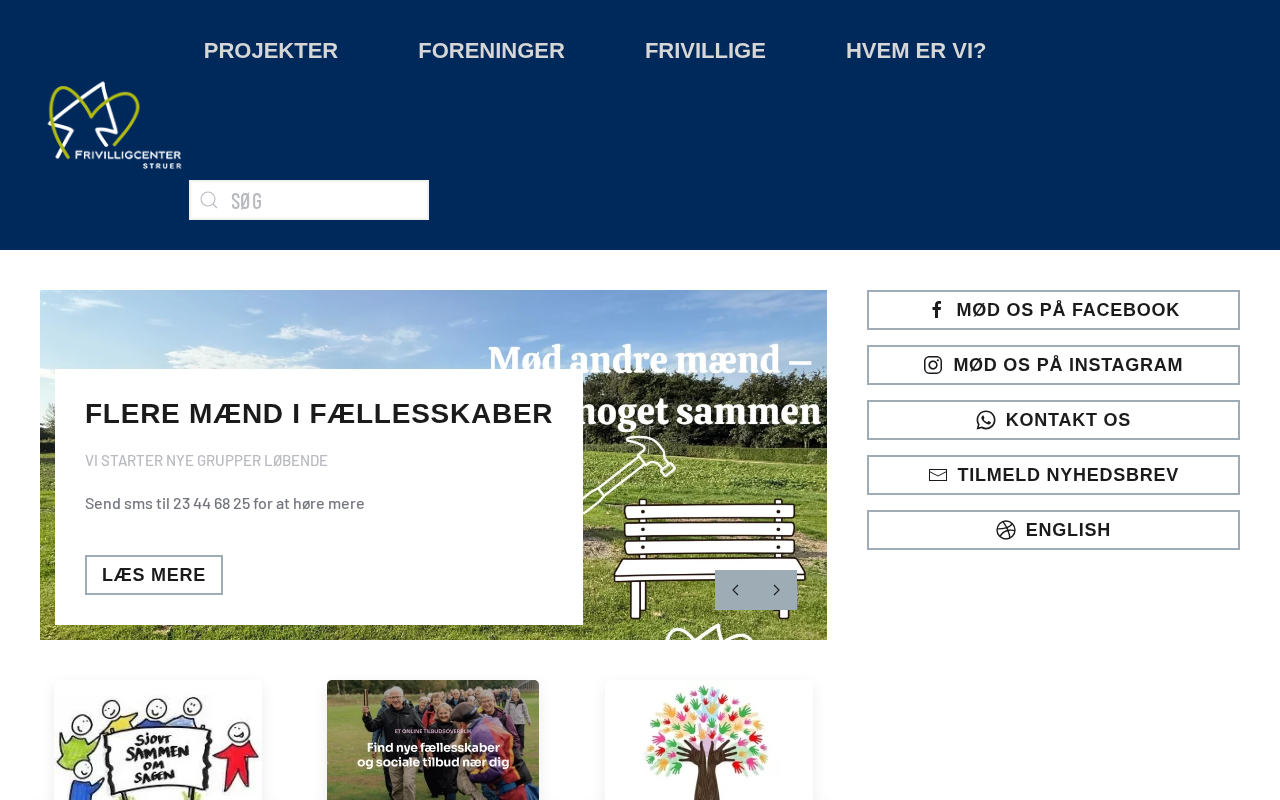This screenshot has width=1280, height=800.
Task: Click the Instagram icon
Action: click(x=933, y=365)
